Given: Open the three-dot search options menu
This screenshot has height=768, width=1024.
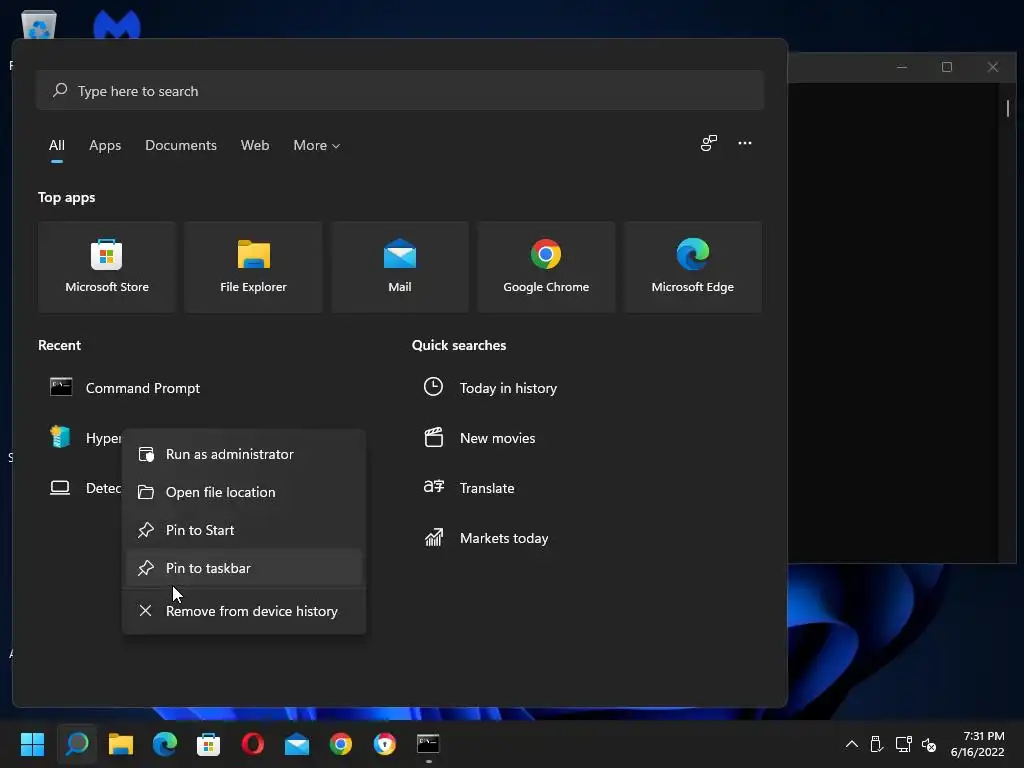Looking at the screenshot, I should tap(744, 143).
